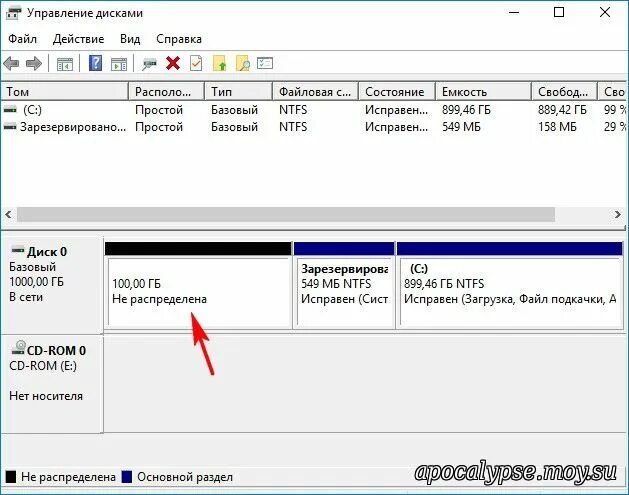The image size is (629, 495).
Task: Maximize the Управление дисками window
Action: [x=559, y=12]
